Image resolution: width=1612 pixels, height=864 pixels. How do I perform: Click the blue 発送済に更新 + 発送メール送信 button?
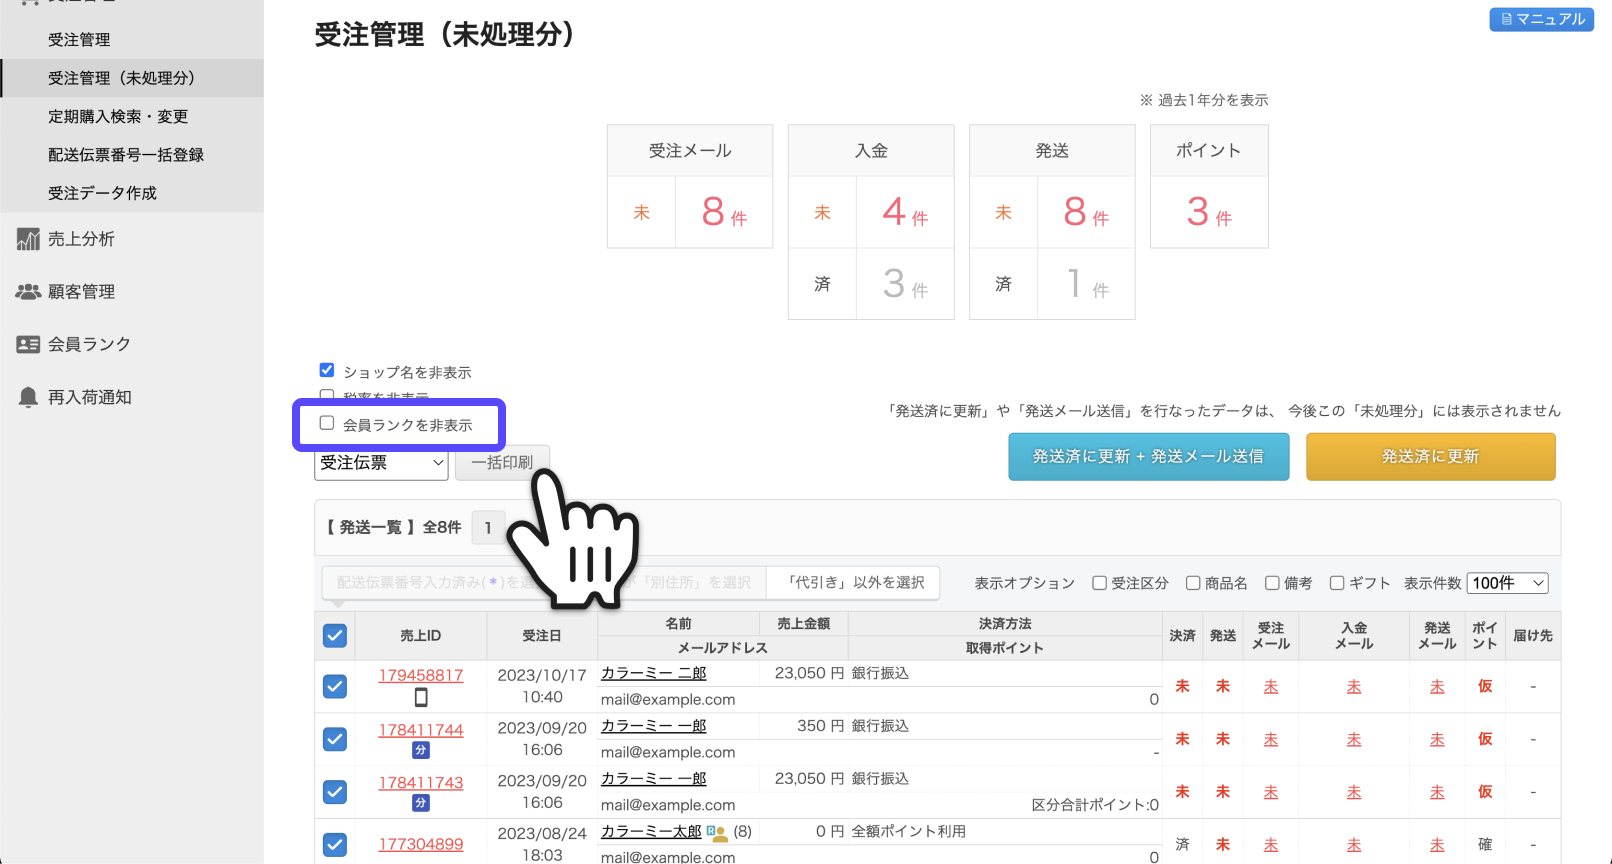point(1148,457)
